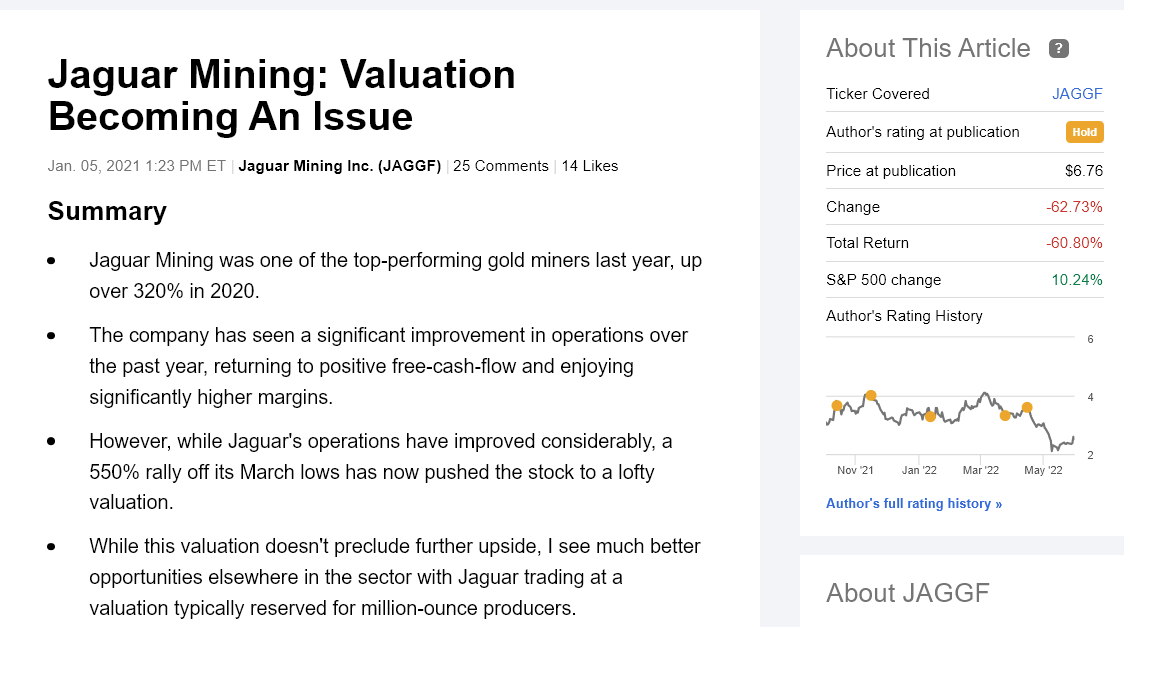Click the $6.76 price at publication value
This screenshot has width=1158, height=691.
tap(1084, 171)
